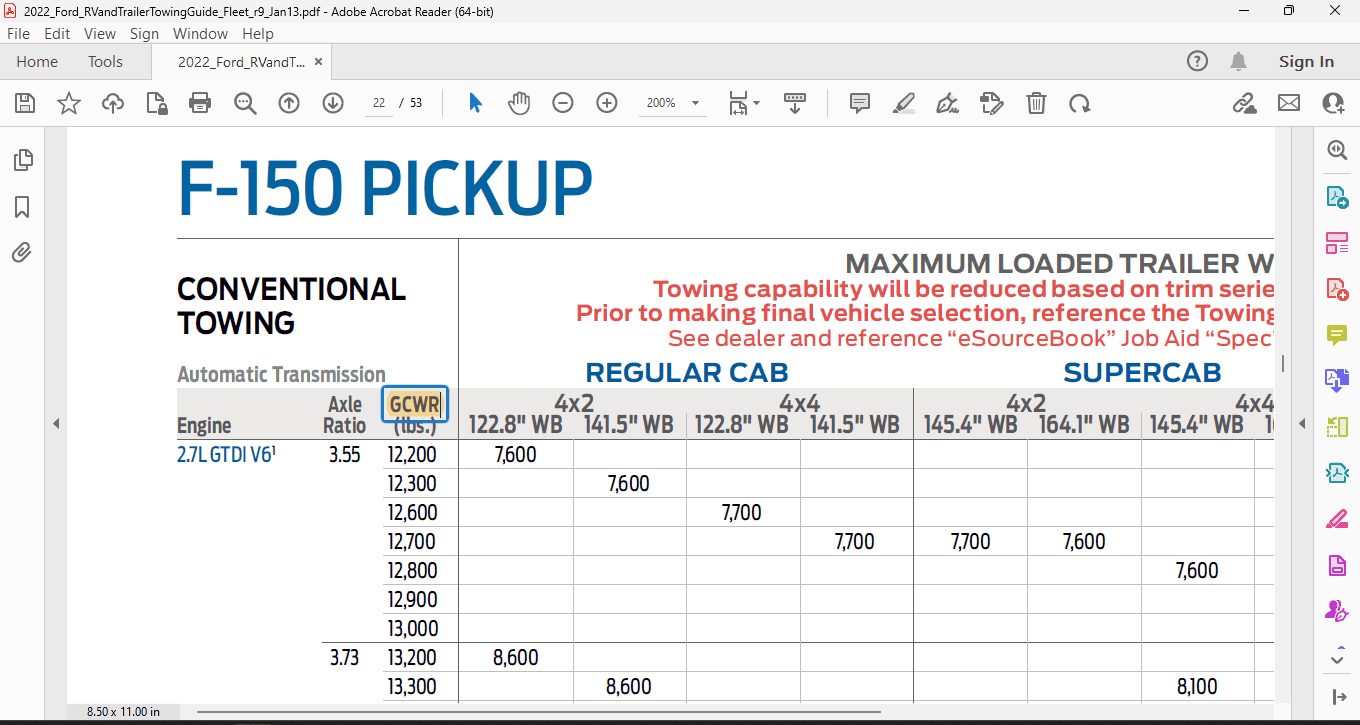Image resolution: width=1360 pixels, height=725 pixels.
Task: Open Combine Files tool in right pane
Action: (x=1337, y=381)
